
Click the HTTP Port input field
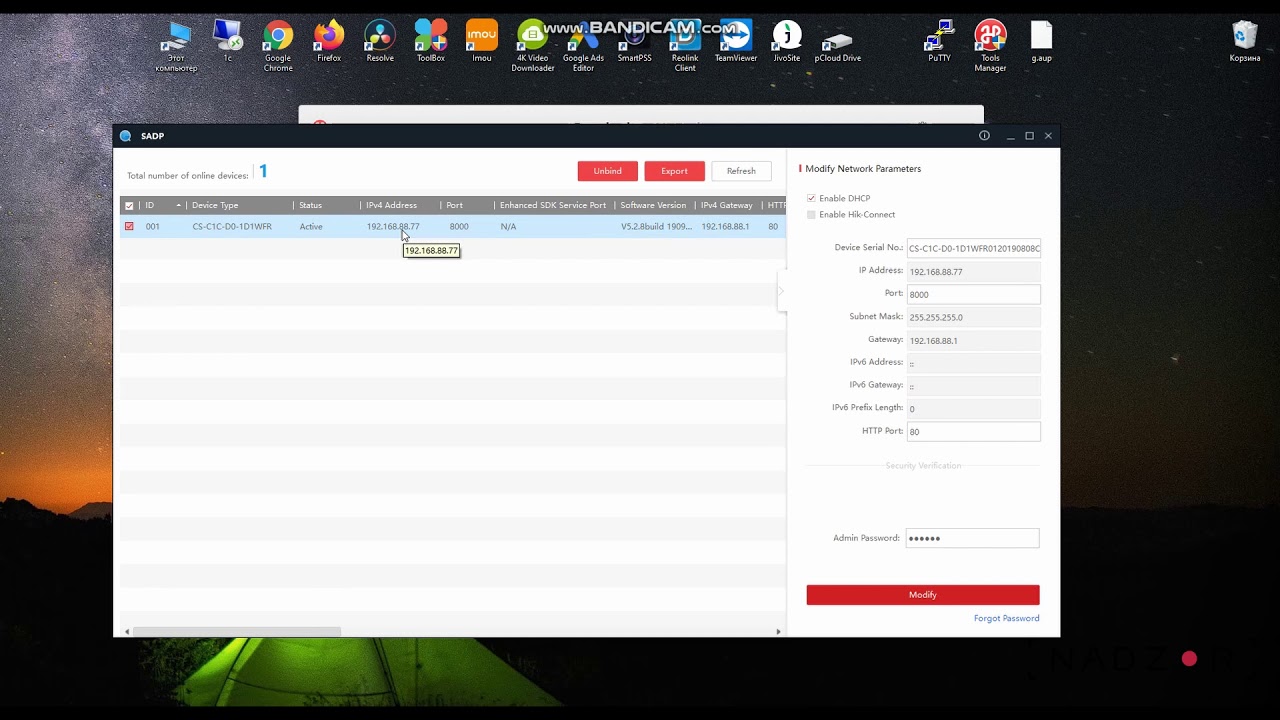(973, 431)
